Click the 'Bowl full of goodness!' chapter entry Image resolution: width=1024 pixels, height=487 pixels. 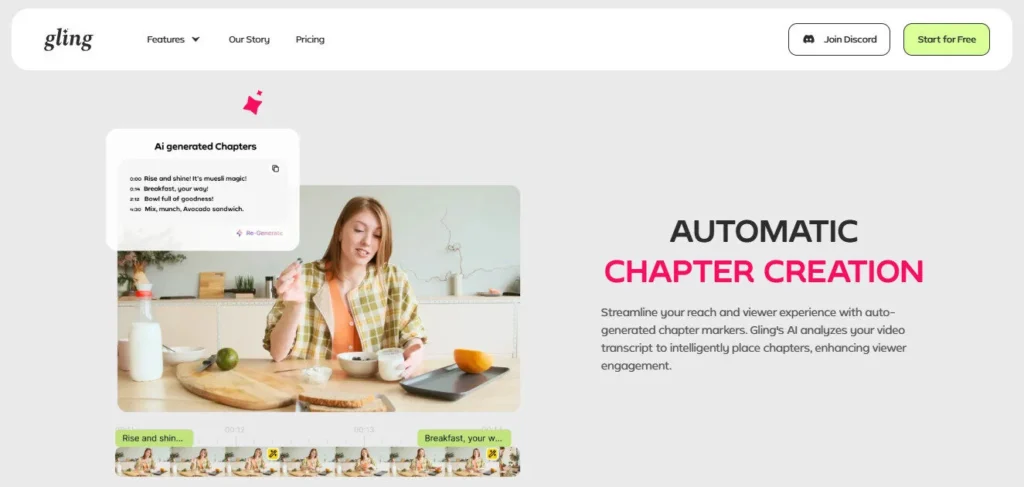(x=178, y=198)
